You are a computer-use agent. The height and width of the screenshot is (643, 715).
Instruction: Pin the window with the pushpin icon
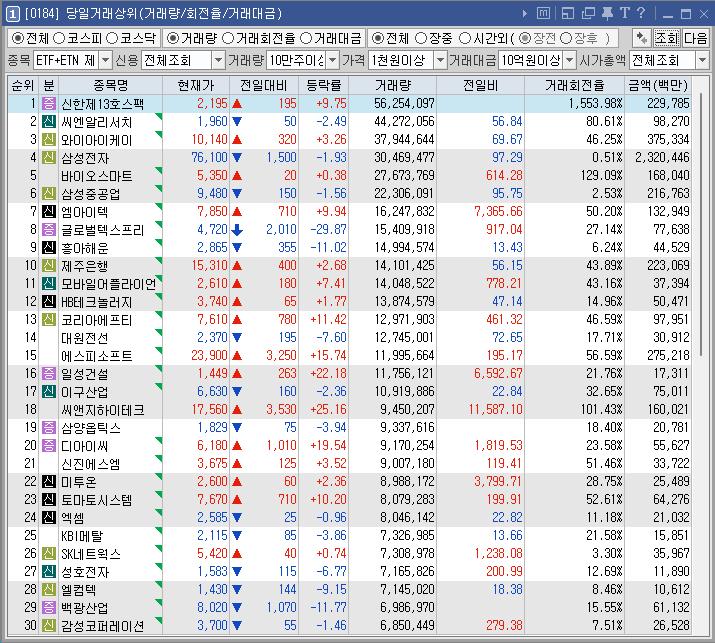(x=607, y=13)
